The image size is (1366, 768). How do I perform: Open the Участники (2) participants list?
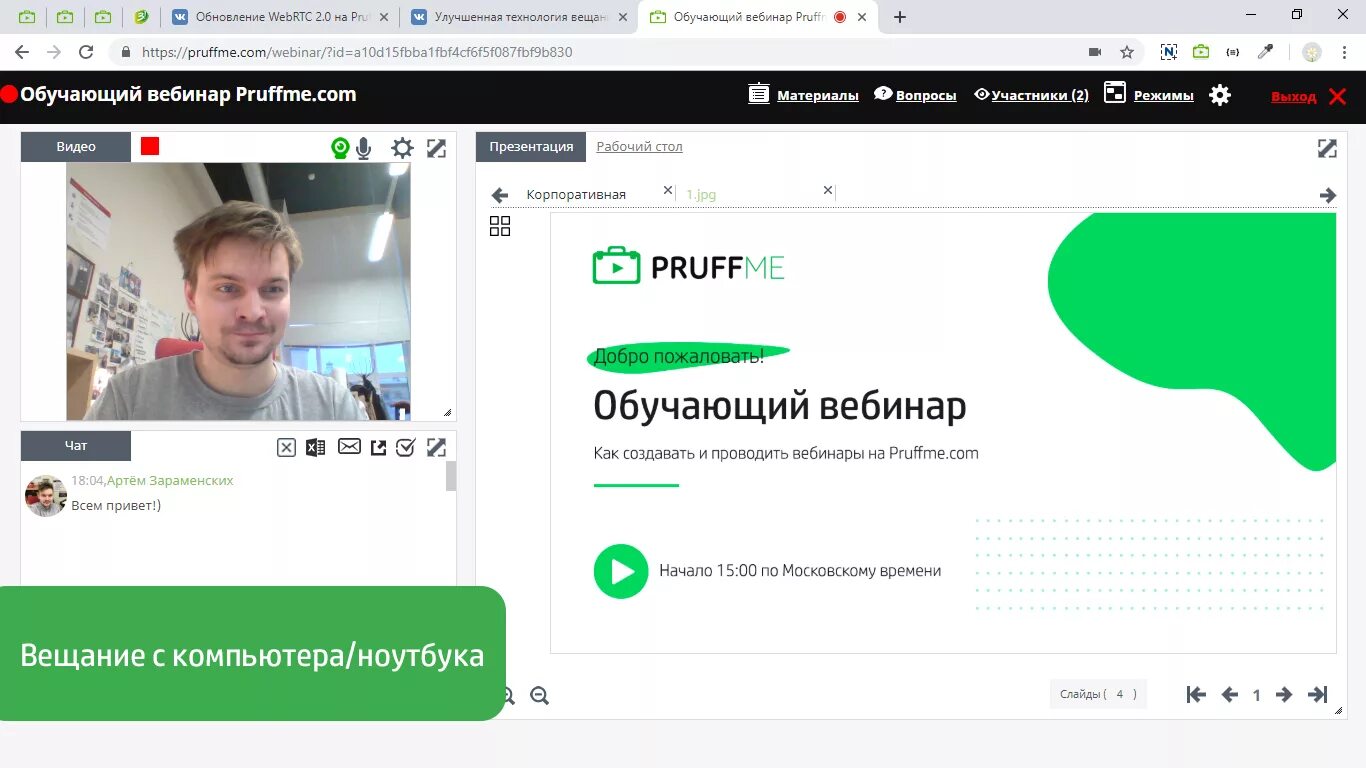(x=1040, y=95)
